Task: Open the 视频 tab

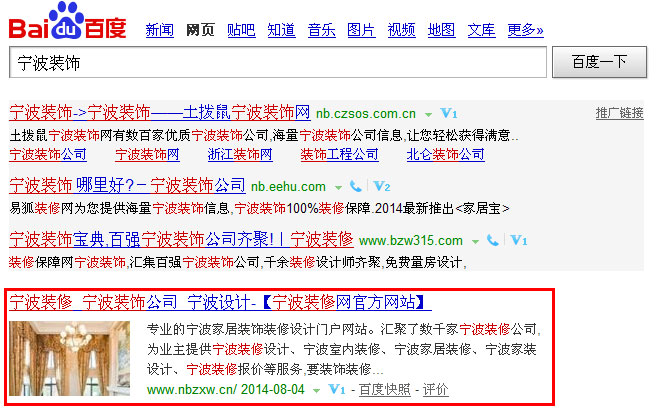Action: point(401,30)
